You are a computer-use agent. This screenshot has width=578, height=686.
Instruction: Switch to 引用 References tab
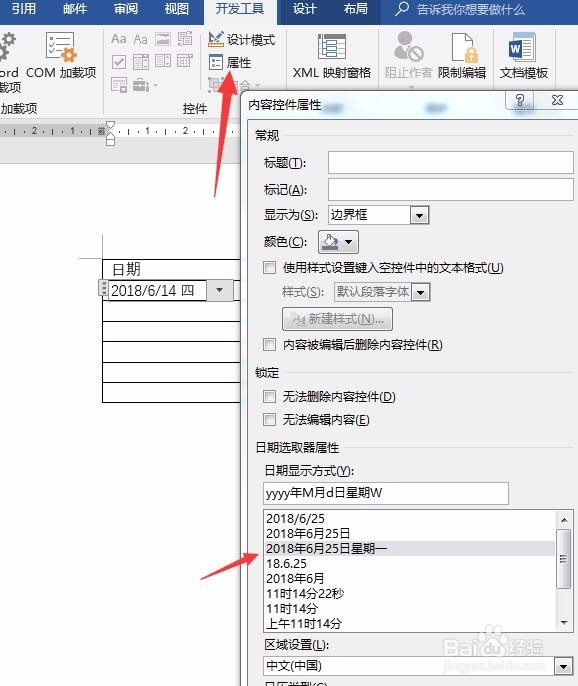(23, 9)
